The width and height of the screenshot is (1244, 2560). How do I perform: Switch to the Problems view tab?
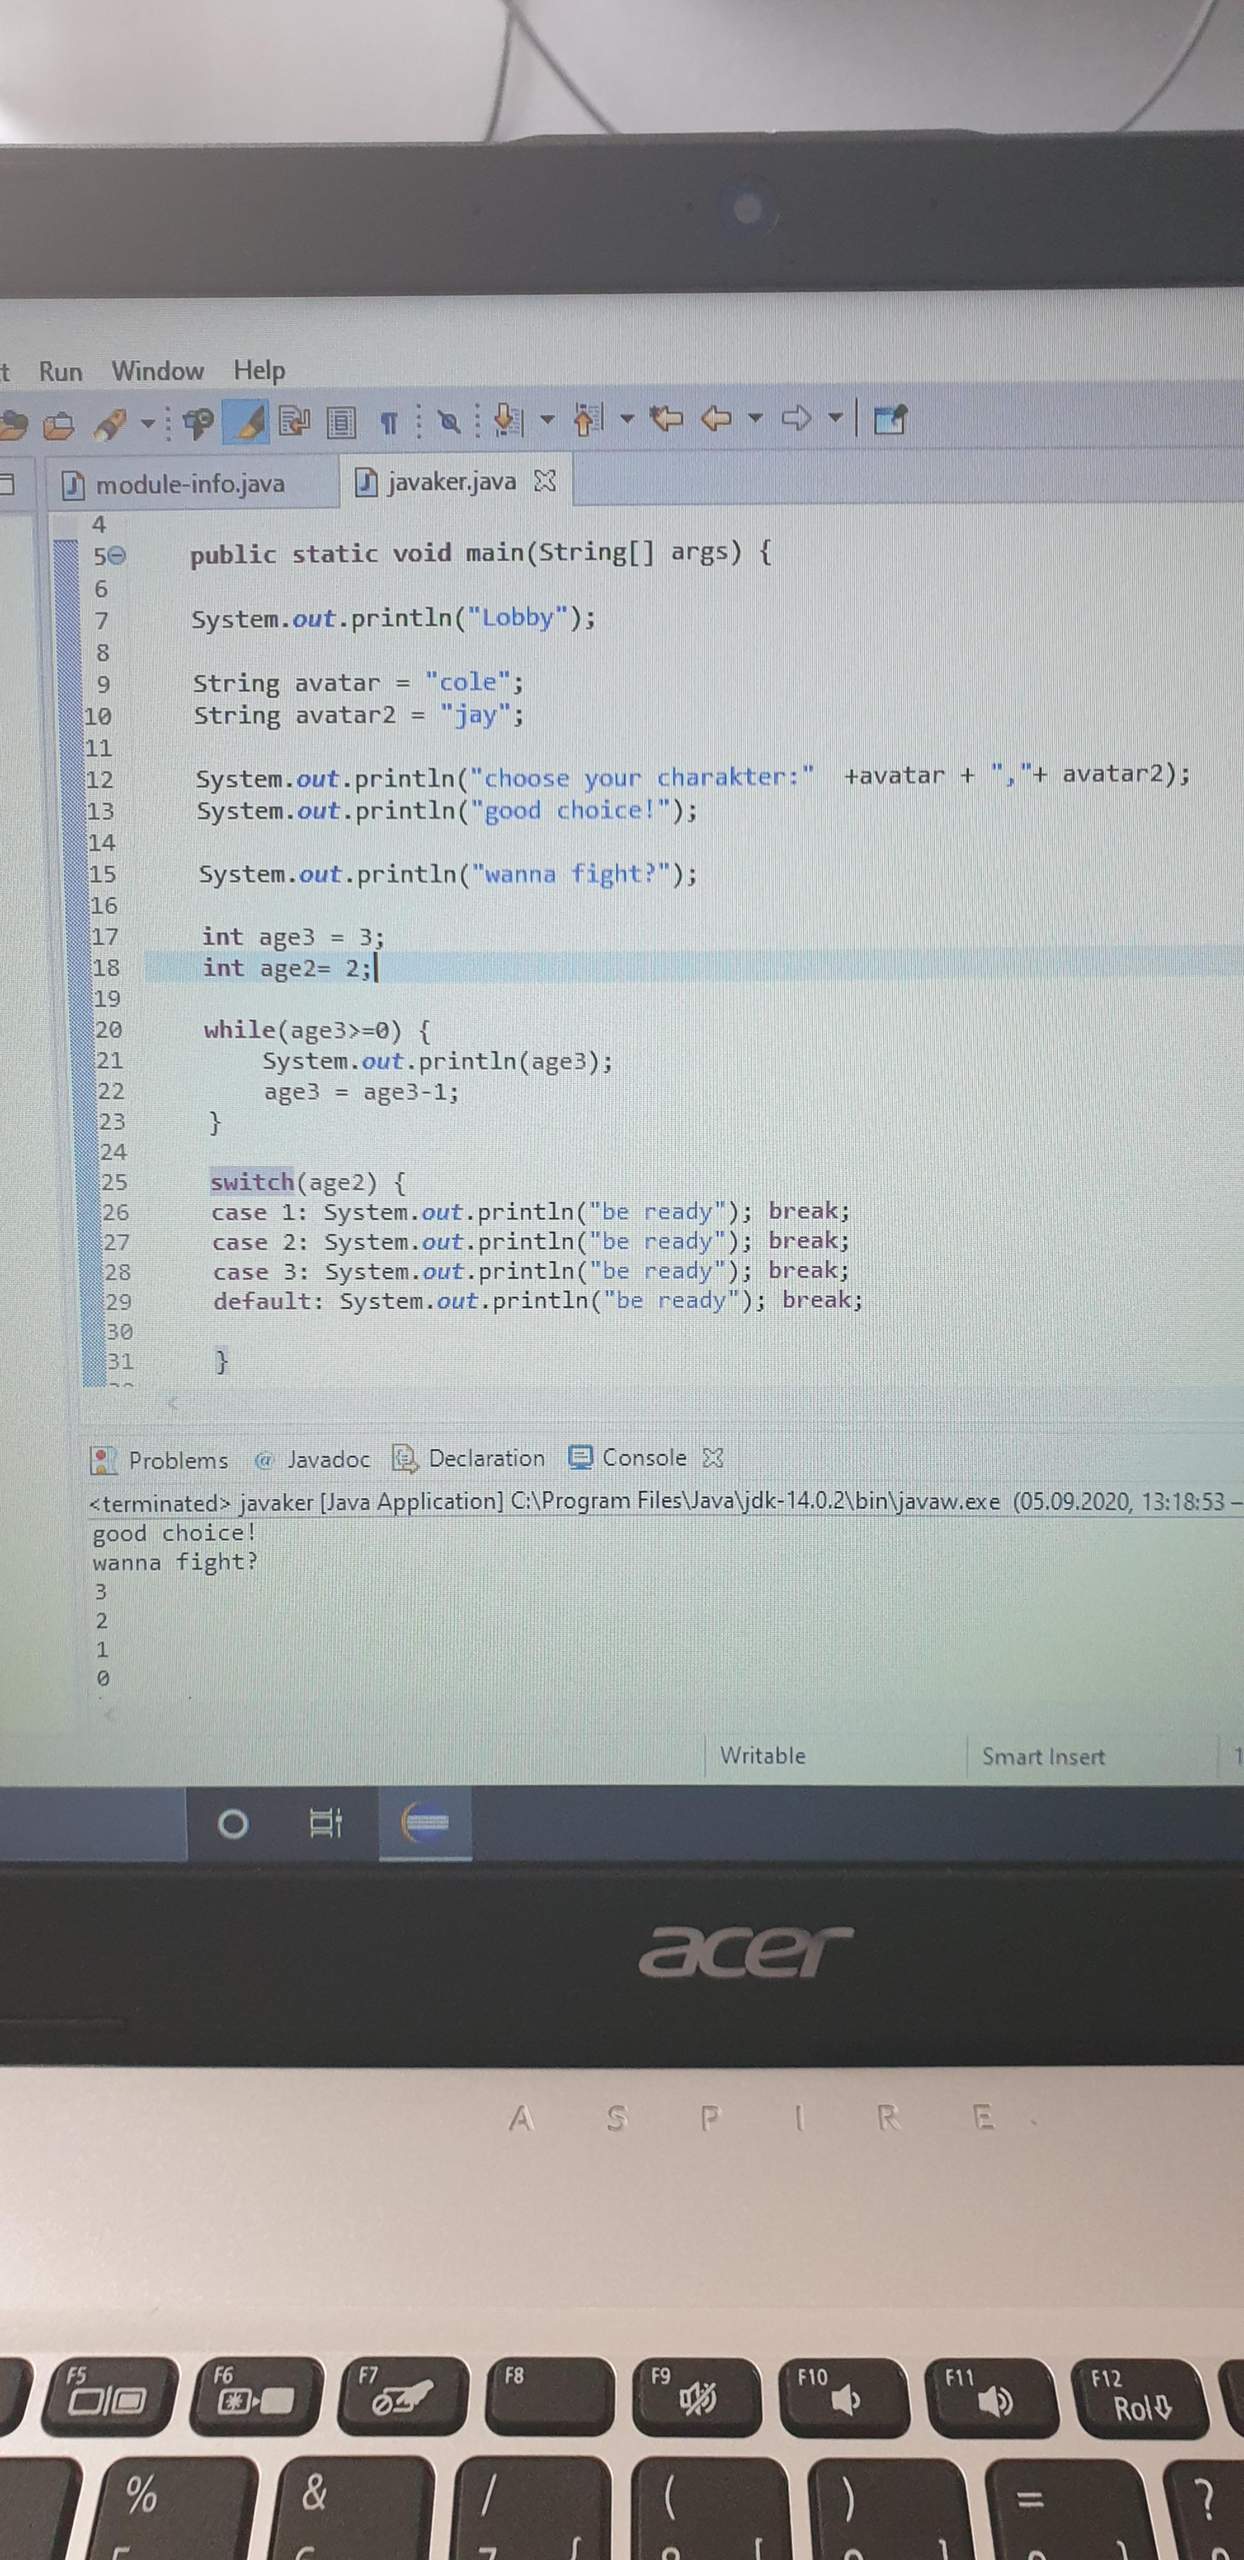(x=177, y=1461)
